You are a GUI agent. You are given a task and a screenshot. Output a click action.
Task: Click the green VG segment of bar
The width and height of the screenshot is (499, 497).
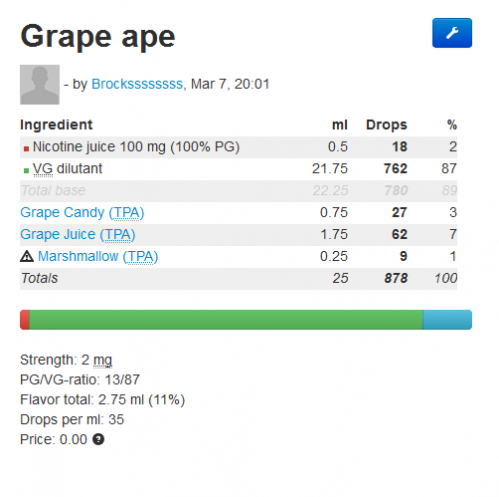tap(226, 320)
